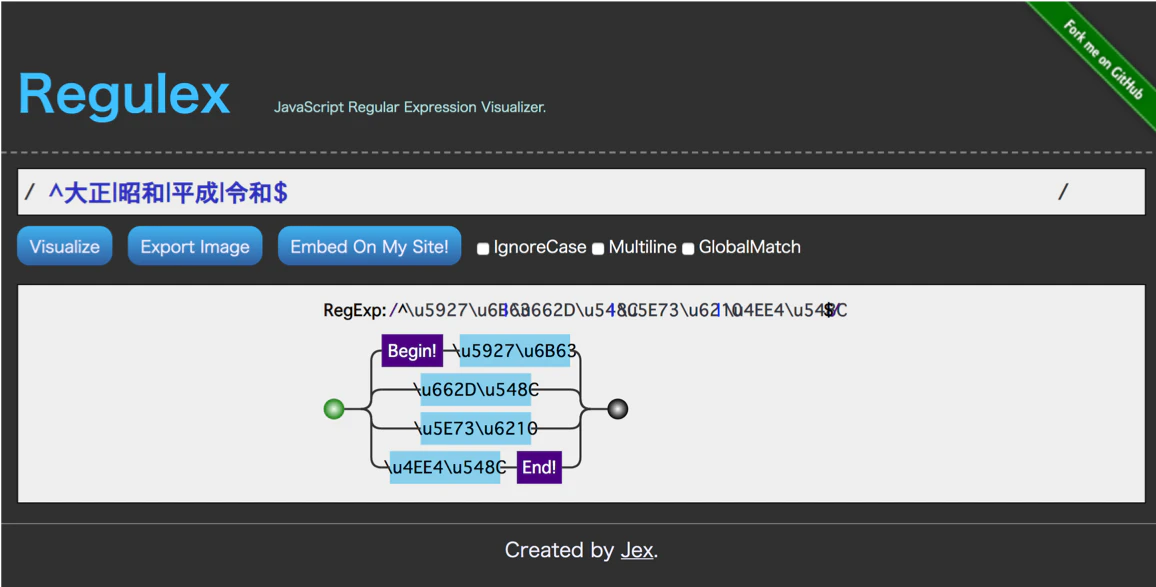1156x587 pixels.
Task: Select the \u5927\u6B63 diagram node
Action: pyautogui.click(x=515, y=351)
